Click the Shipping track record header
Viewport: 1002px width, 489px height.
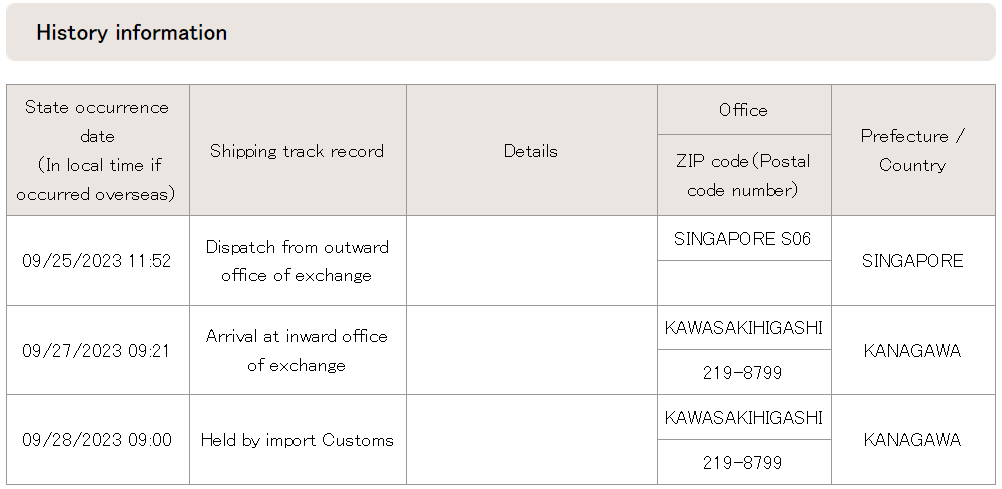[297, 151]
